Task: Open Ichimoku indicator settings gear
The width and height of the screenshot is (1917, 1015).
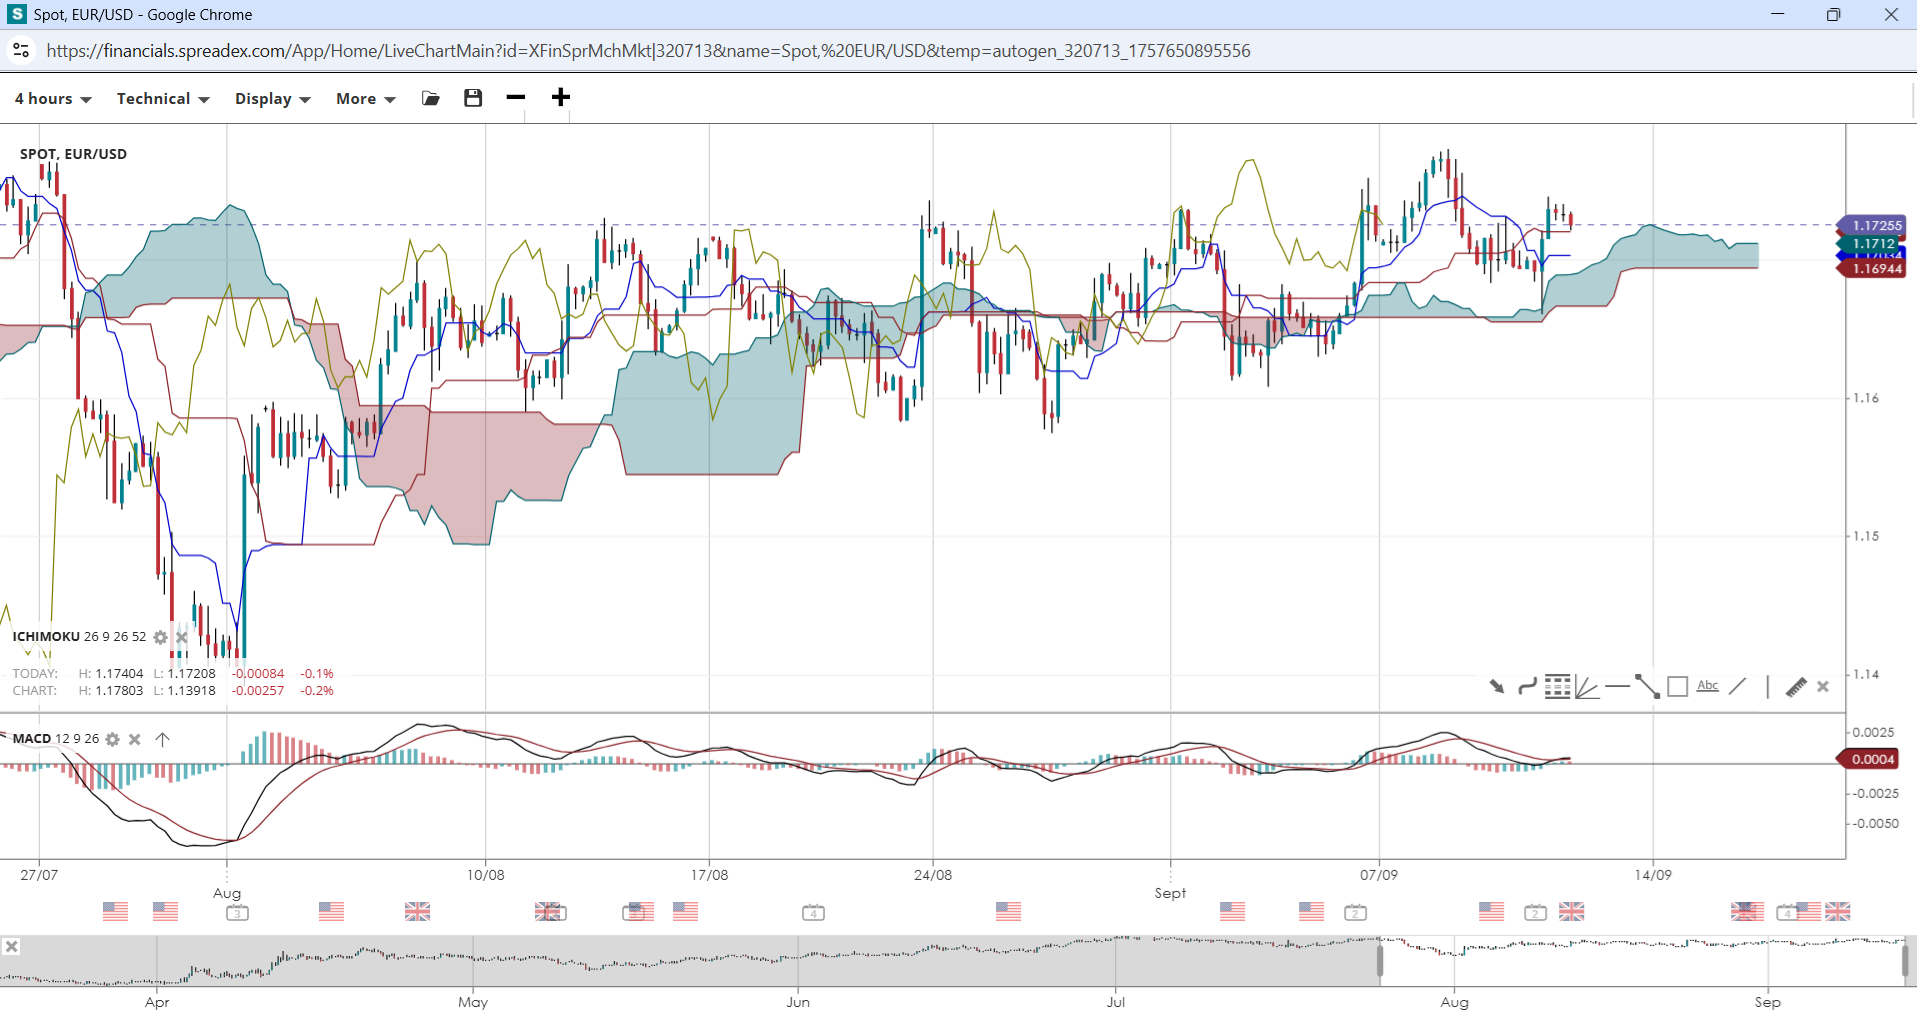Action: pyautogui.click(x=160, y=637)
